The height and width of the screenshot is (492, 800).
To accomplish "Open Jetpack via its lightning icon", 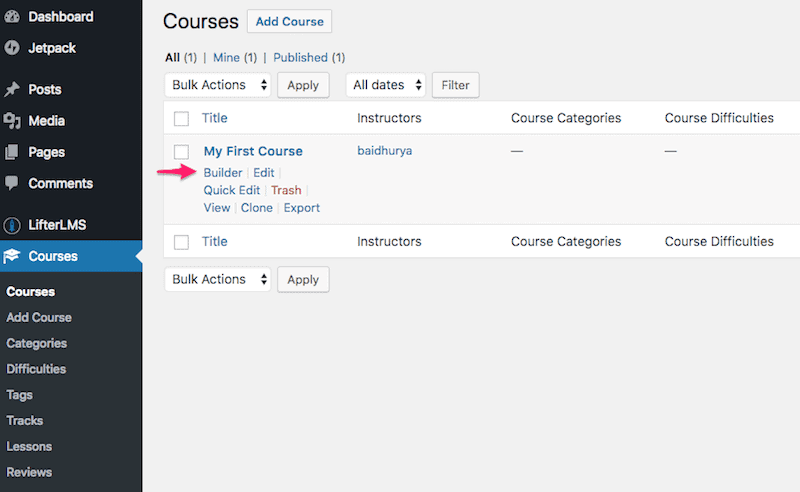I will 12,48.
